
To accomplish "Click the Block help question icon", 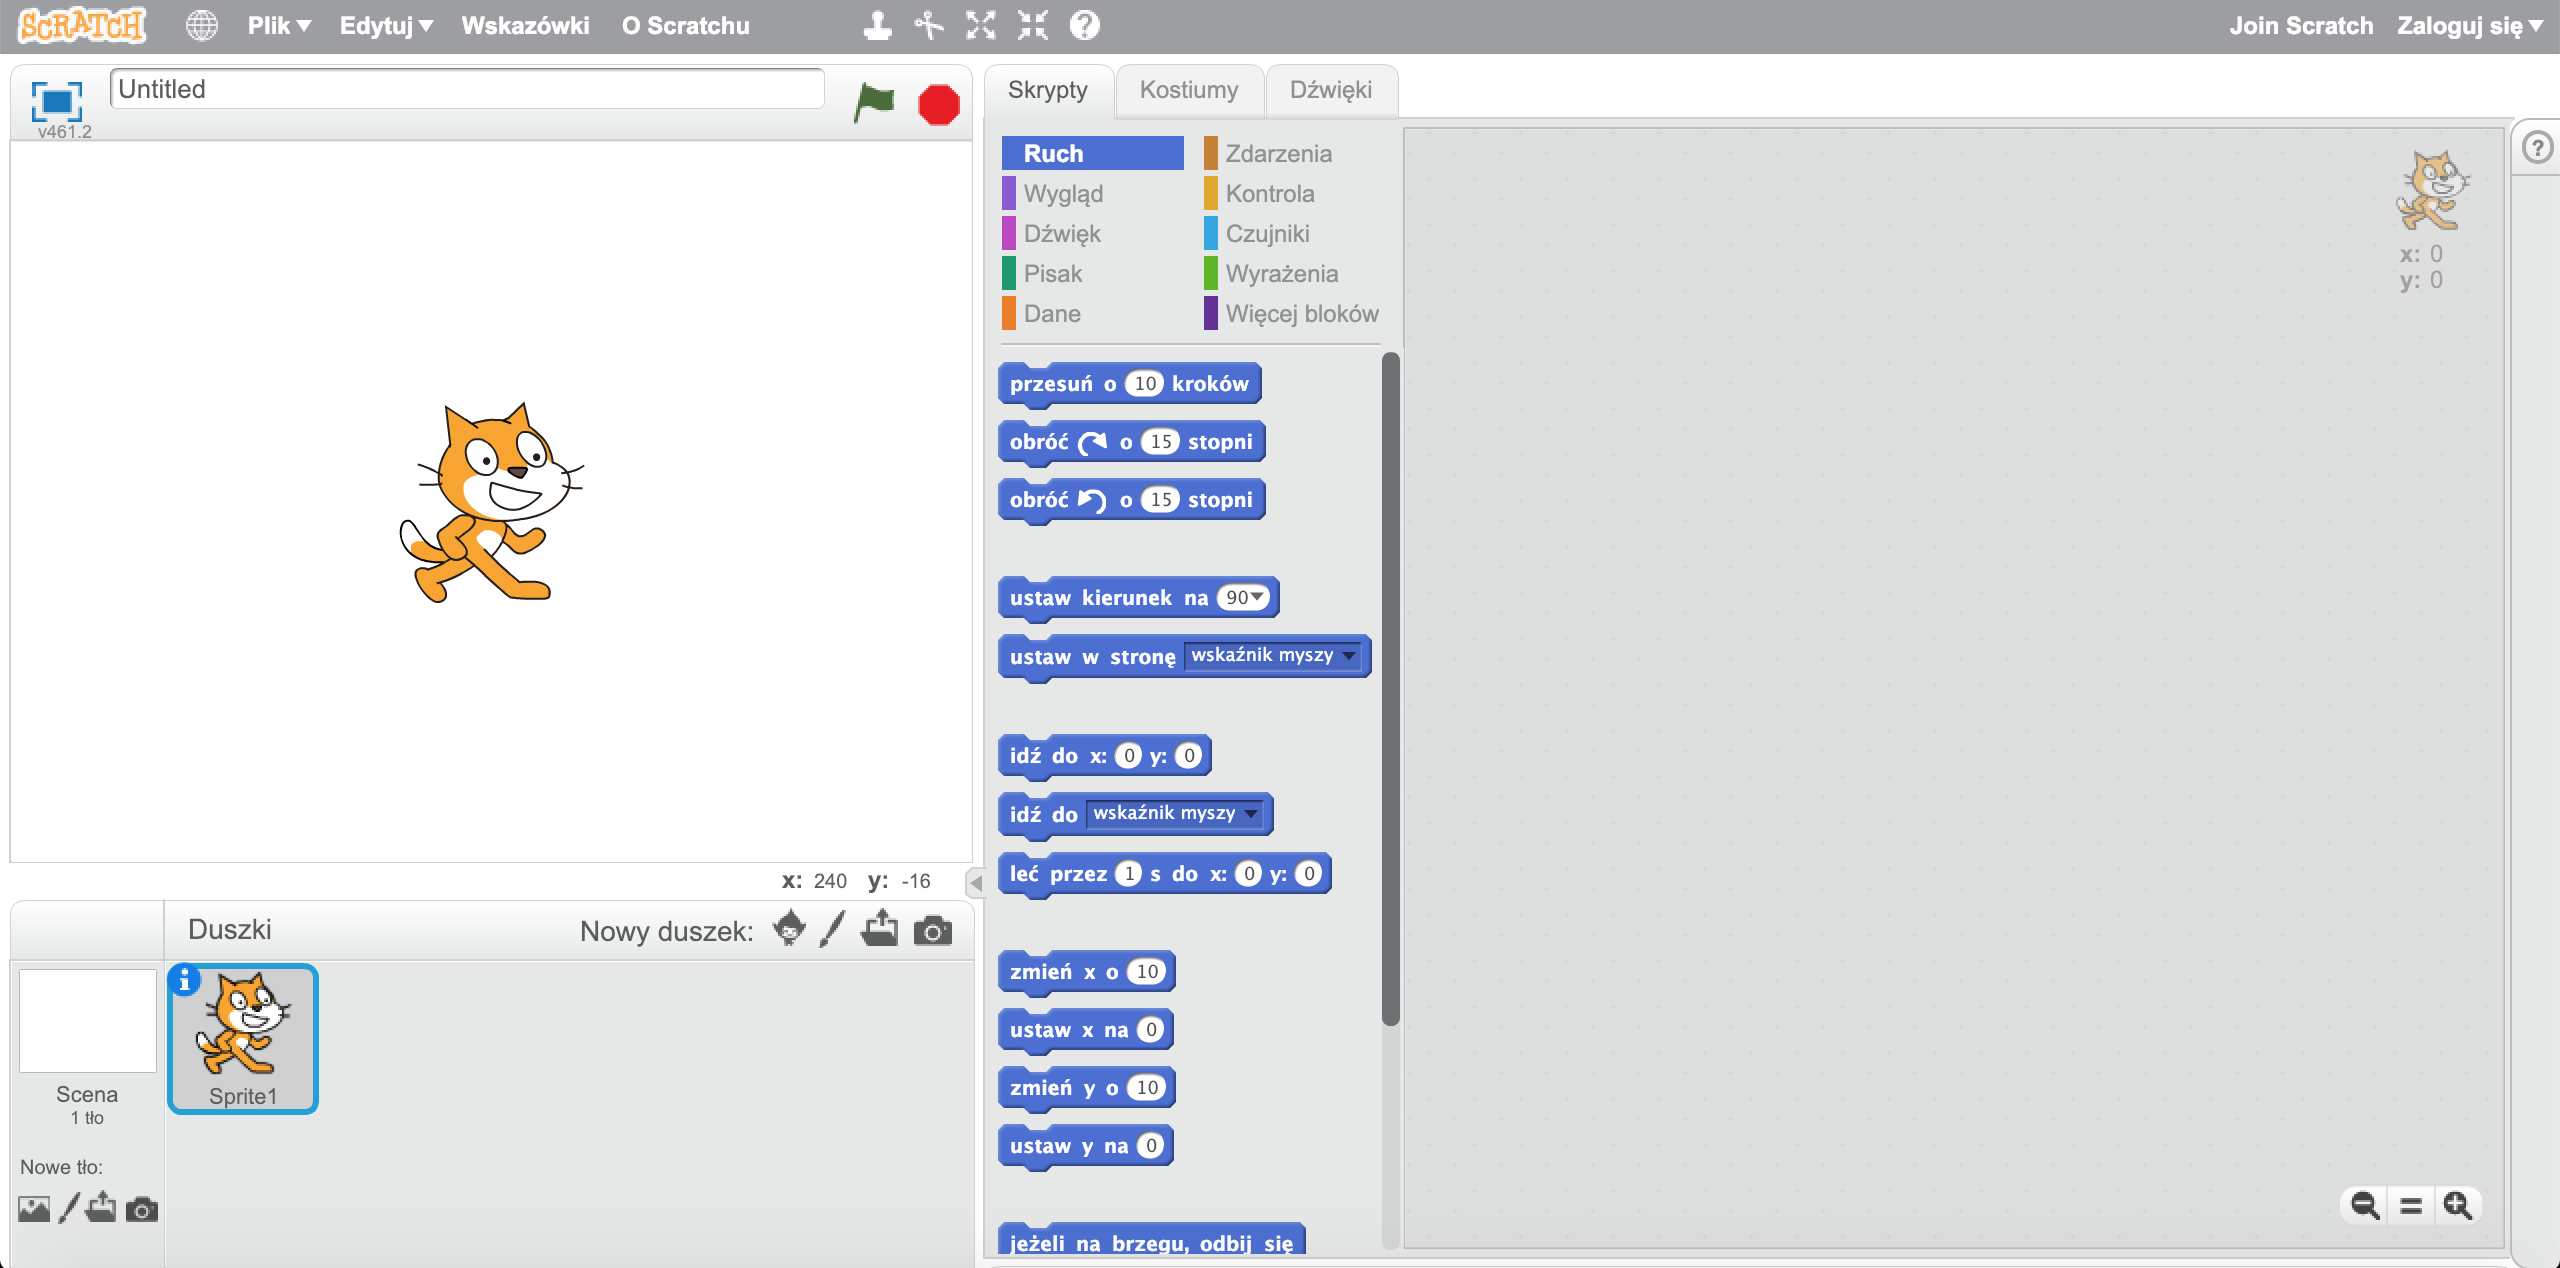I will point(1085,26).
